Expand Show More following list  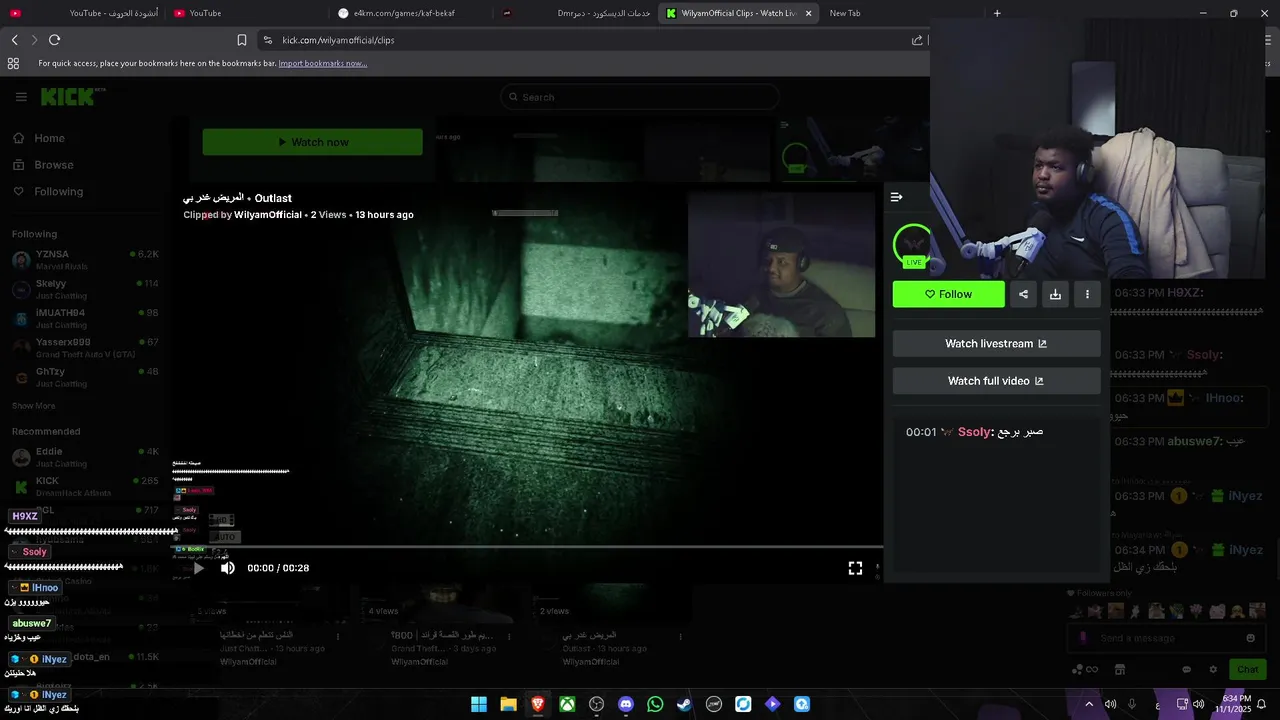pyautogui.click(x=33, y=406)
